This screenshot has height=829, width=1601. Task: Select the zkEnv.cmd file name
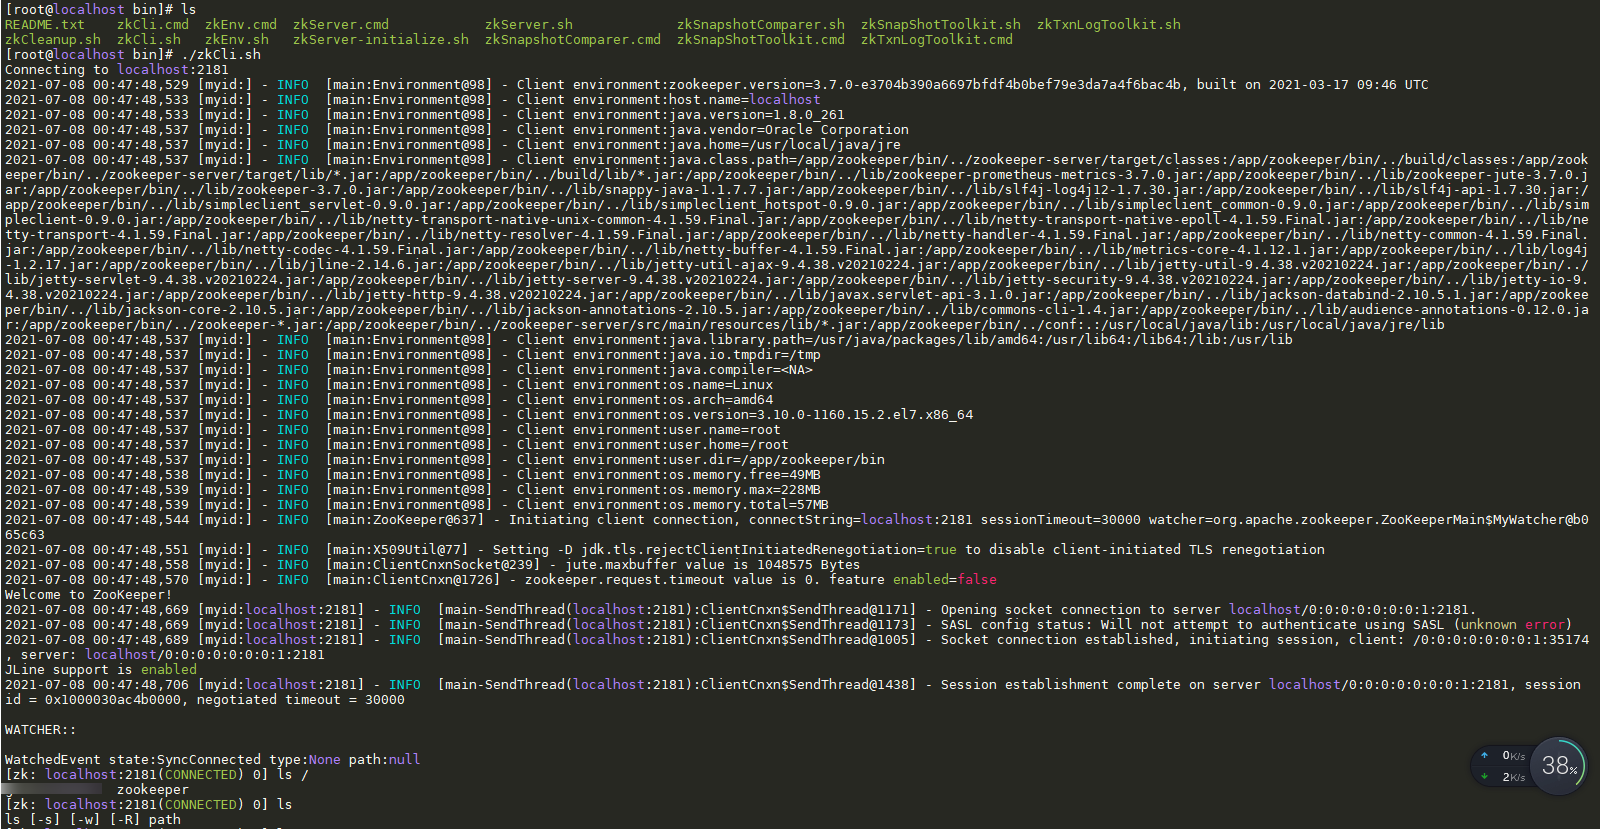(241, 24)
